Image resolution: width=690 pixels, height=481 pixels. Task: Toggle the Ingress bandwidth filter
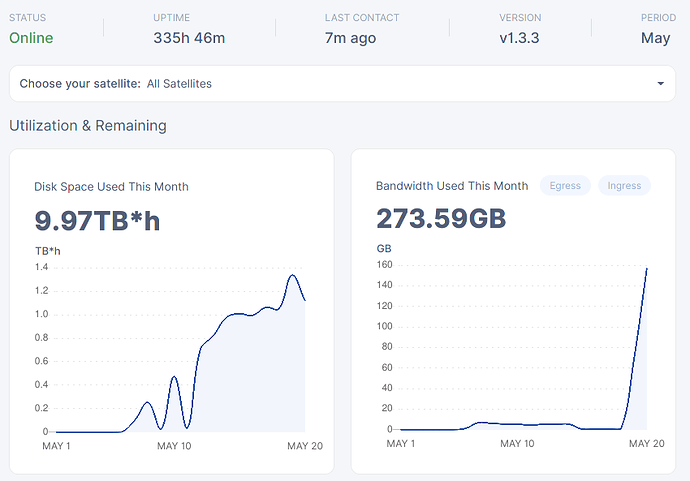click(x=624, y=186)
